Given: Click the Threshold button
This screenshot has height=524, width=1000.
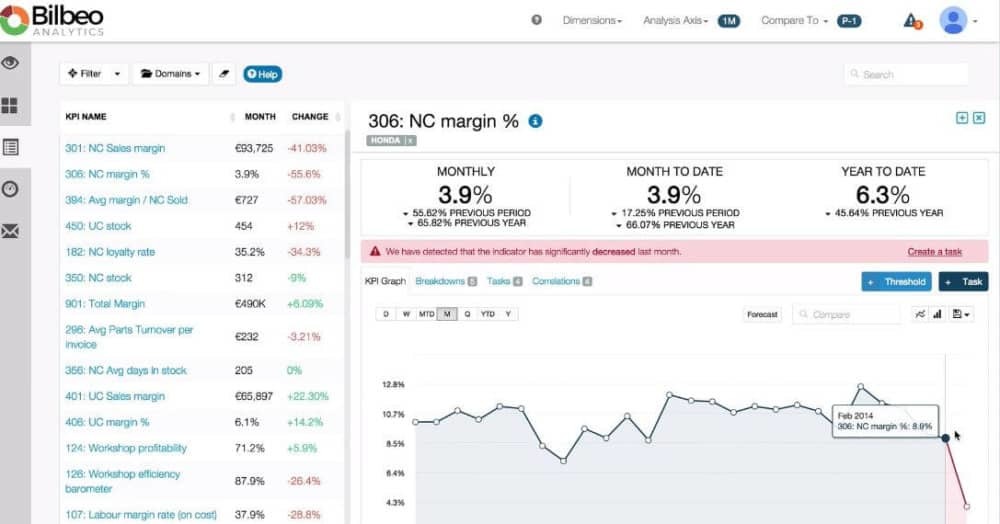Looking at the screenshot, I should [x=896, y=282].
